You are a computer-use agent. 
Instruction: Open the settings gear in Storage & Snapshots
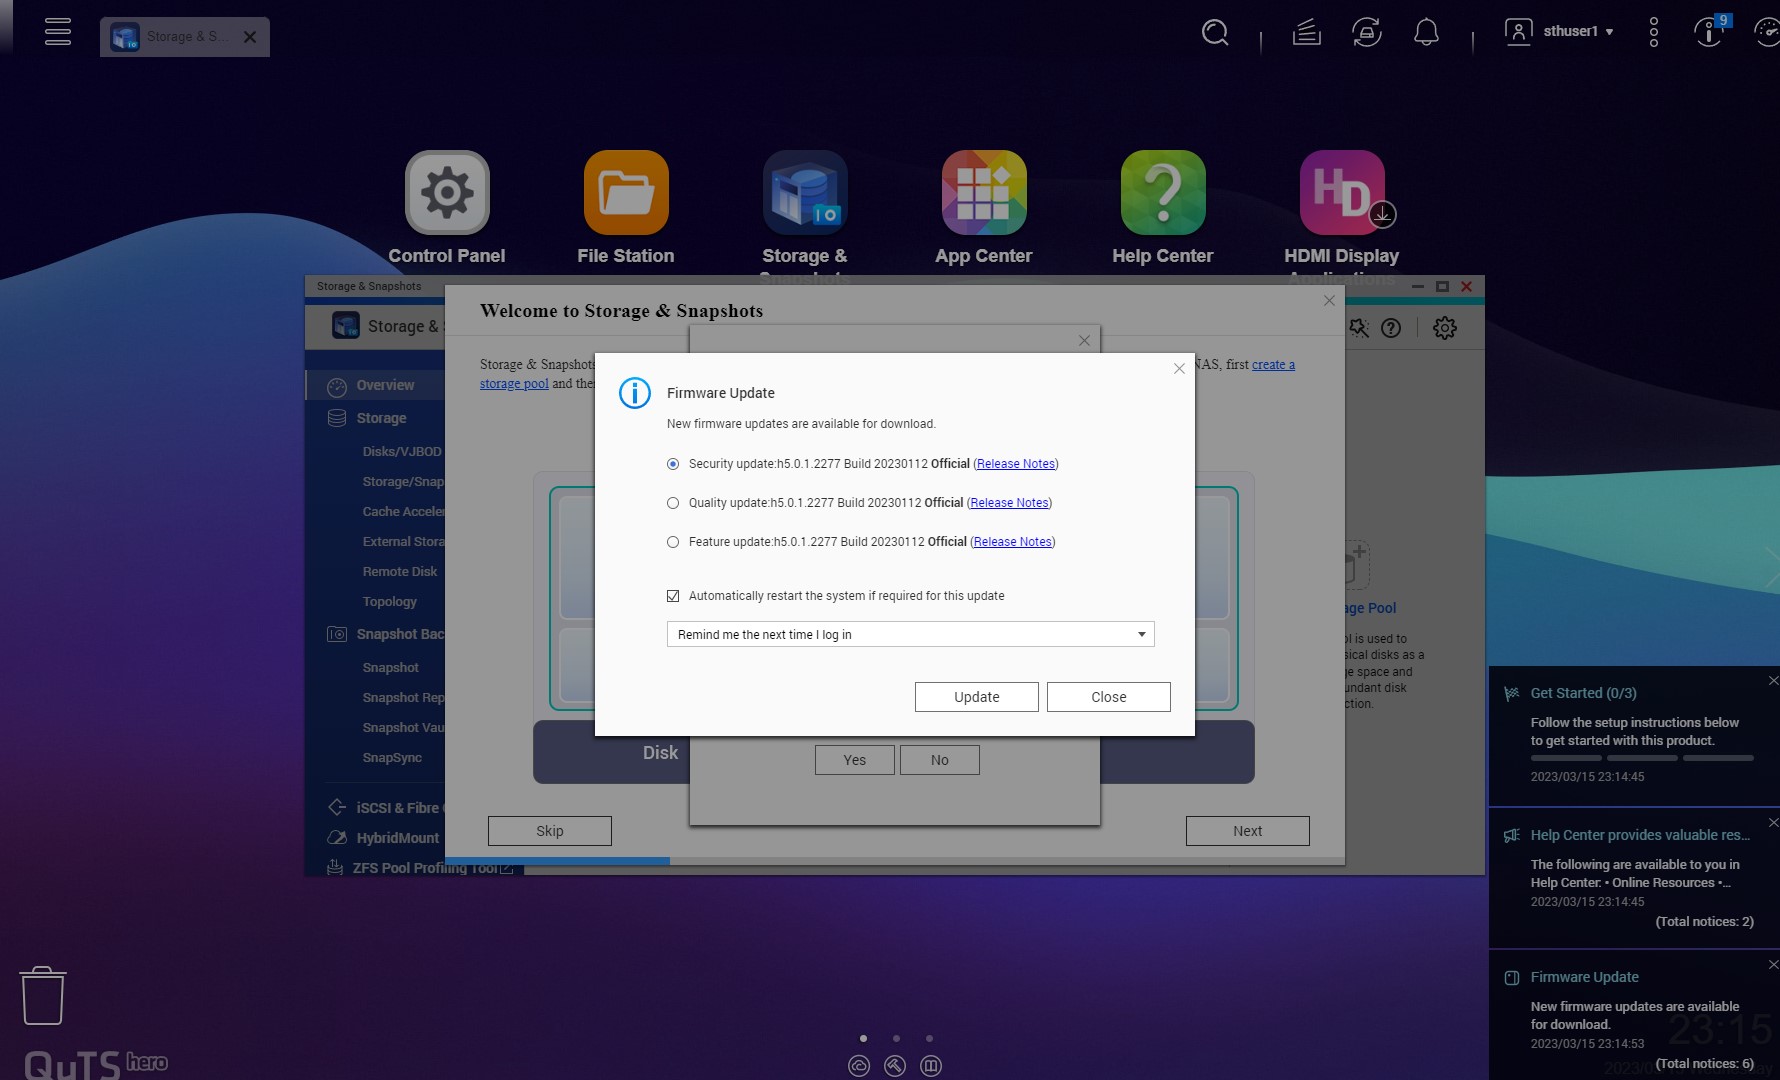point(1445,328)
